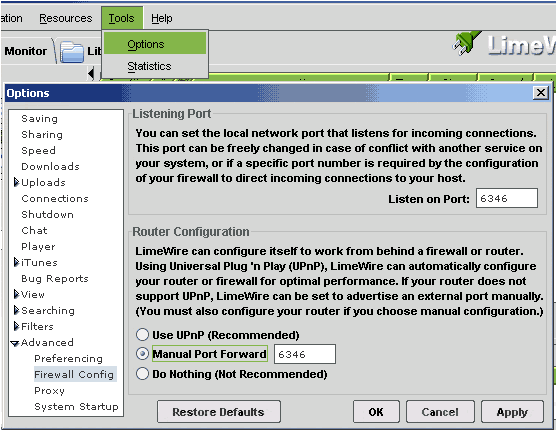Open the Help menu
557x431 pixels.
pyautogui.click(x=162, y=18)
